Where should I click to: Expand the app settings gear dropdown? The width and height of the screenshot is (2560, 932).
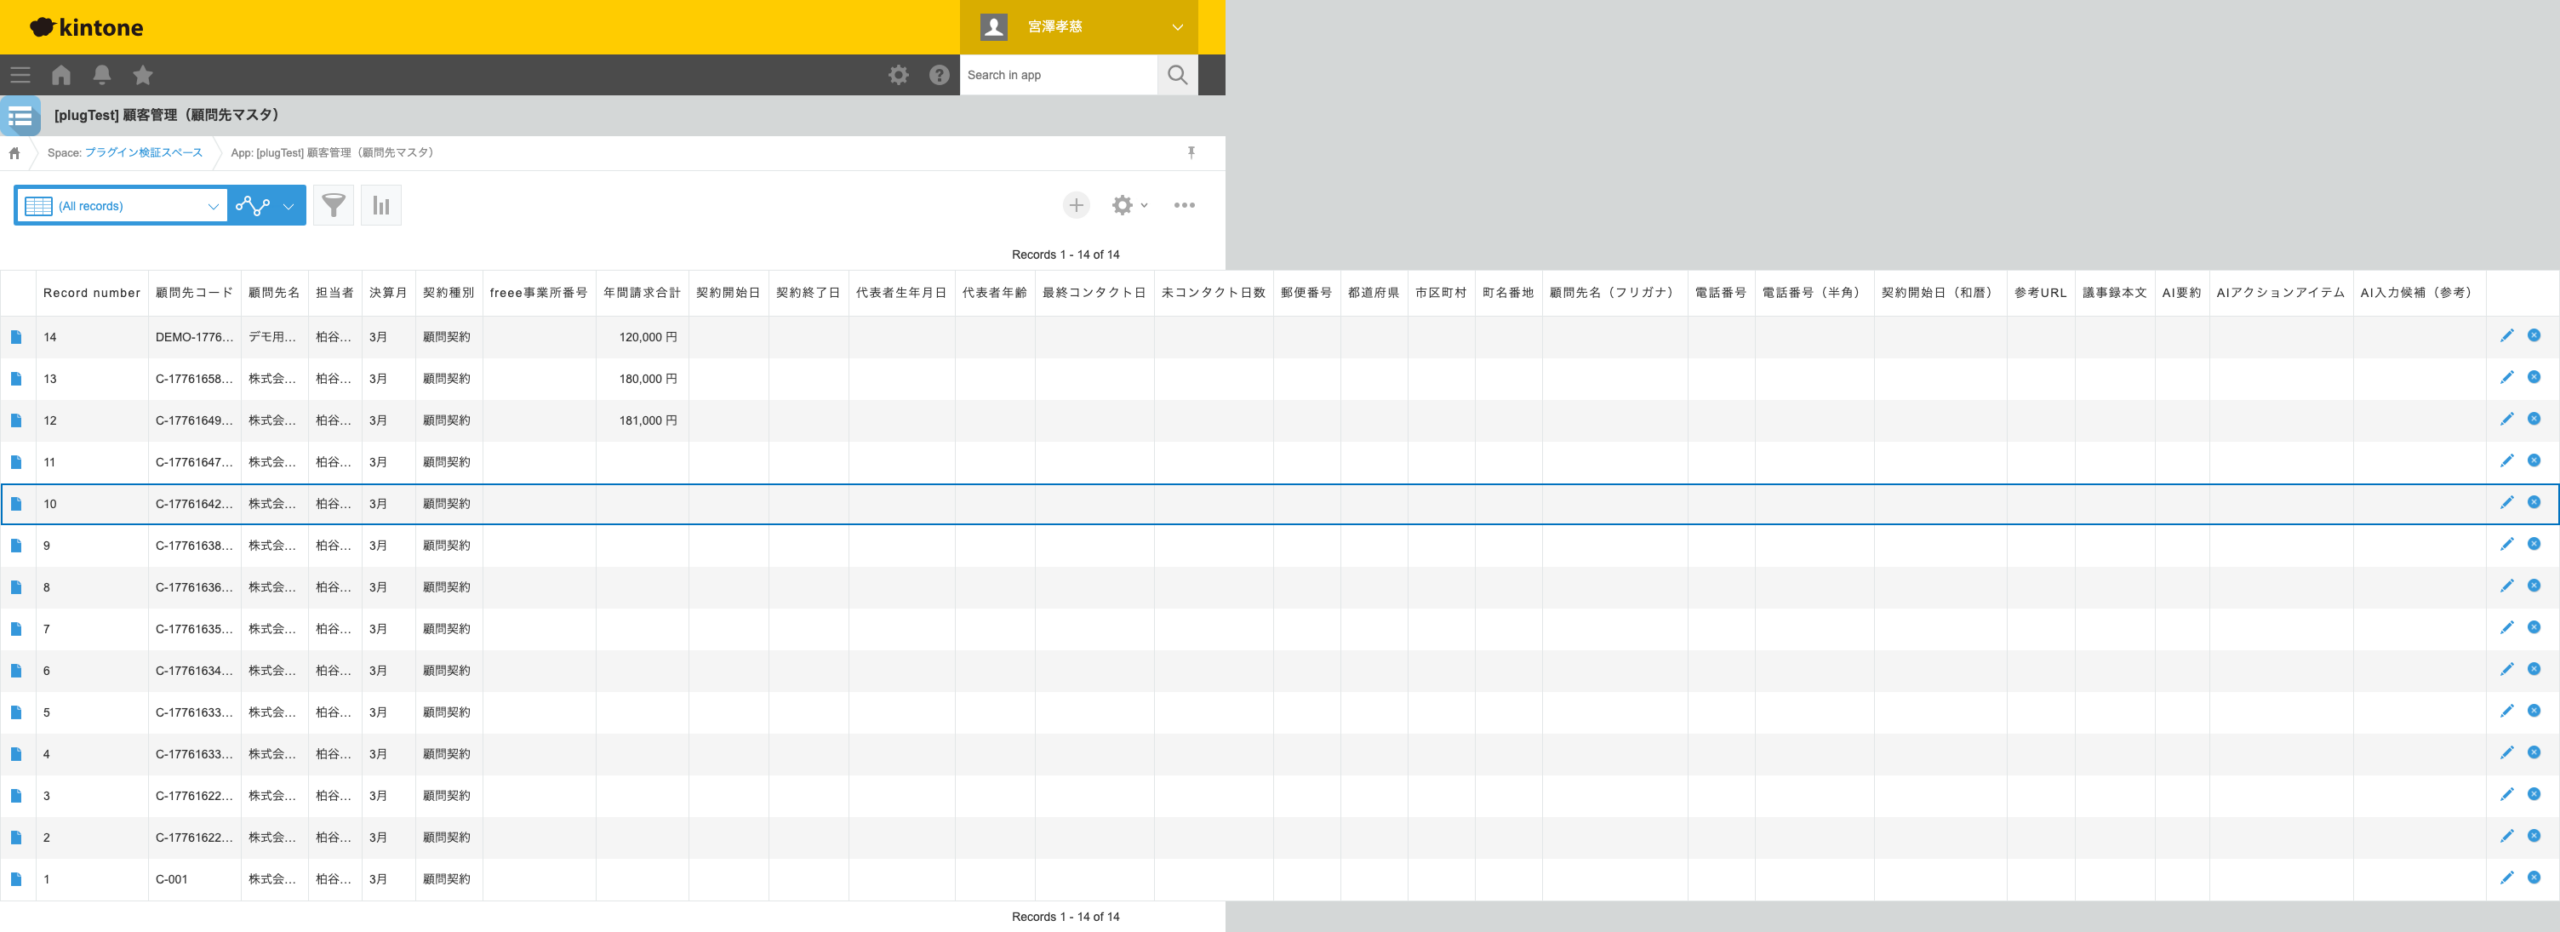point(1129,205)
